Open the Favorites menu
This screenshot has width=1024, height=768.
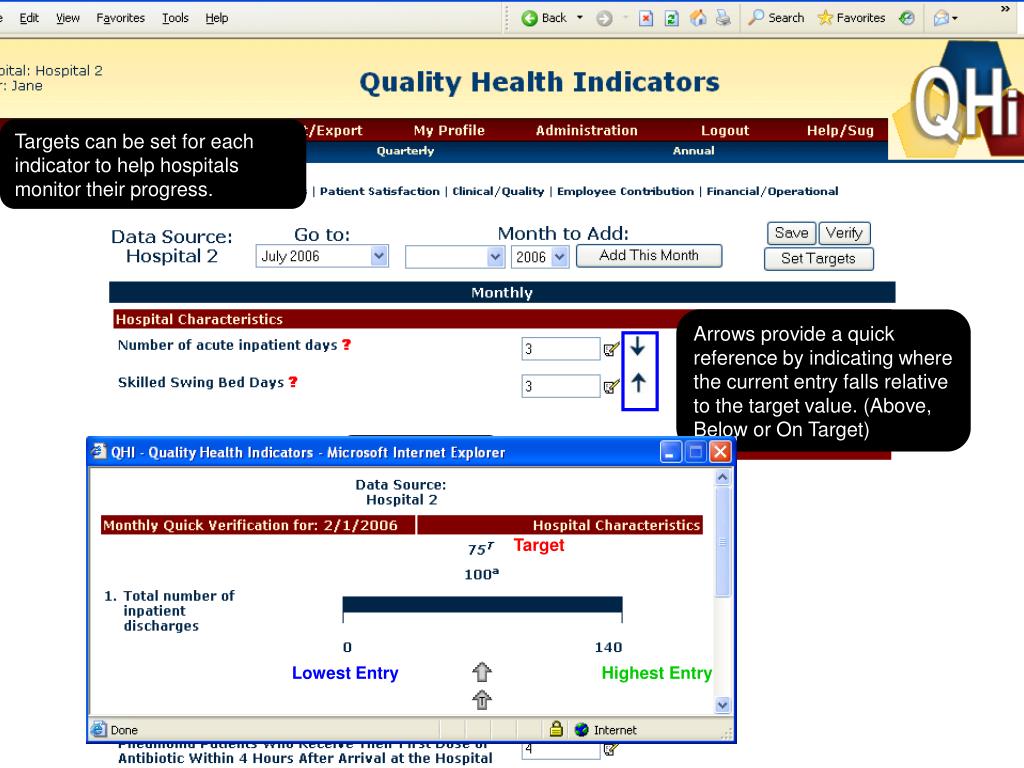tap(121, 18)
